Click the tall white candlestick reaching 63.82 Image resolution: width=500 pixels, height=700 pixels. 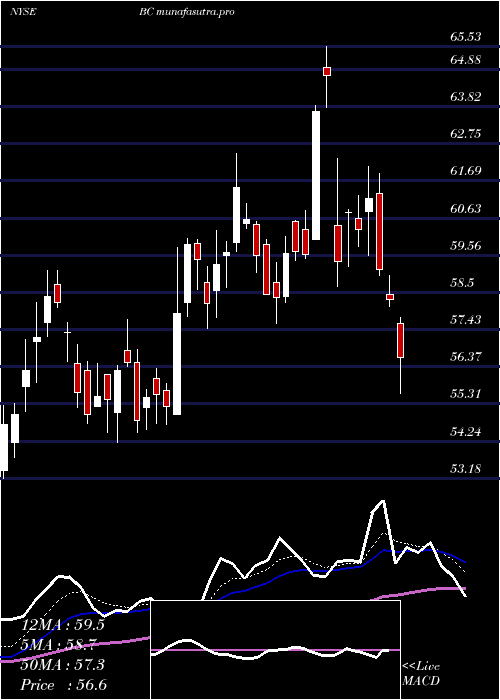[316, 175]
